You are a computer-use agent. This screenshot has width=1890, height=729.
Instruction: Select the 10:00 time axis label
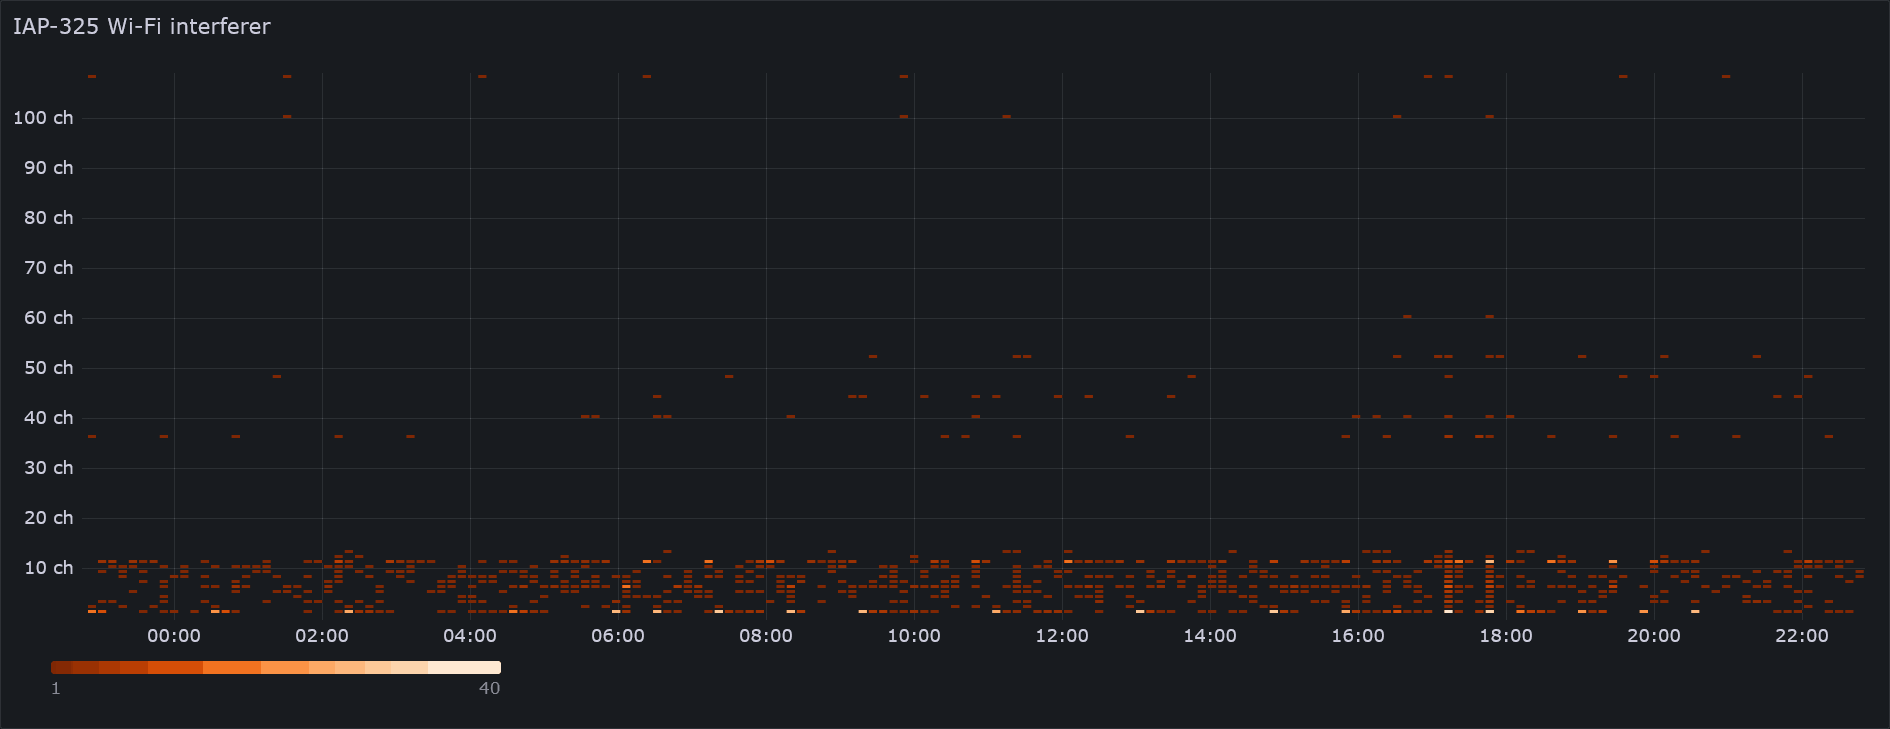pos(914,636)
